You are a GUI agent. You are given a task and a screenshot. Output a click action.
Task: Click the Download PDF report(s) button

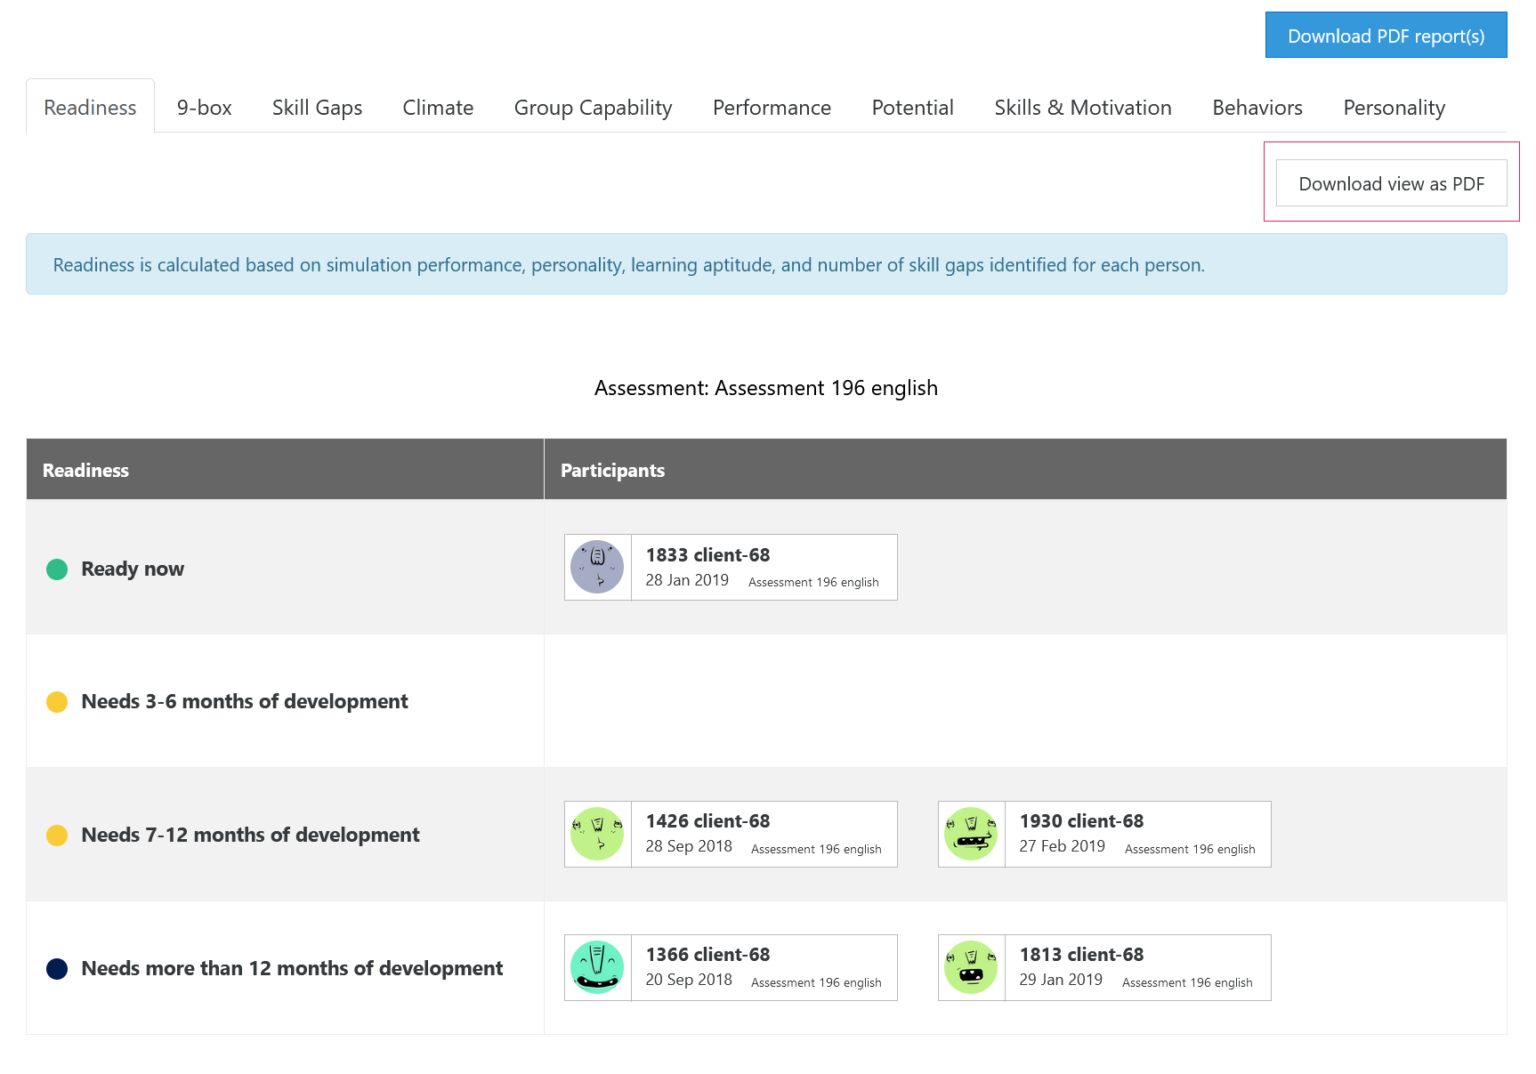point(1386,34)
